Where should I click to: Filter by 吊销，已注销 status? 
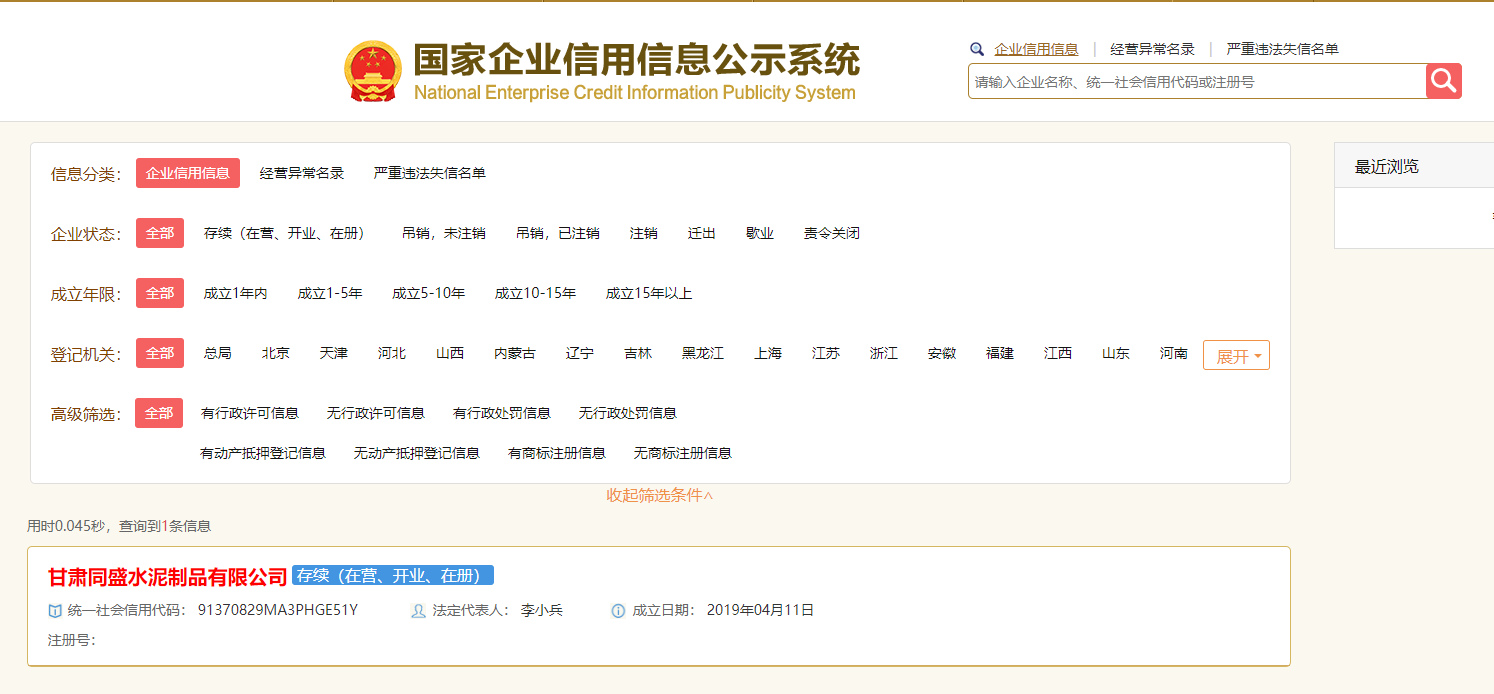pos(558,233)
